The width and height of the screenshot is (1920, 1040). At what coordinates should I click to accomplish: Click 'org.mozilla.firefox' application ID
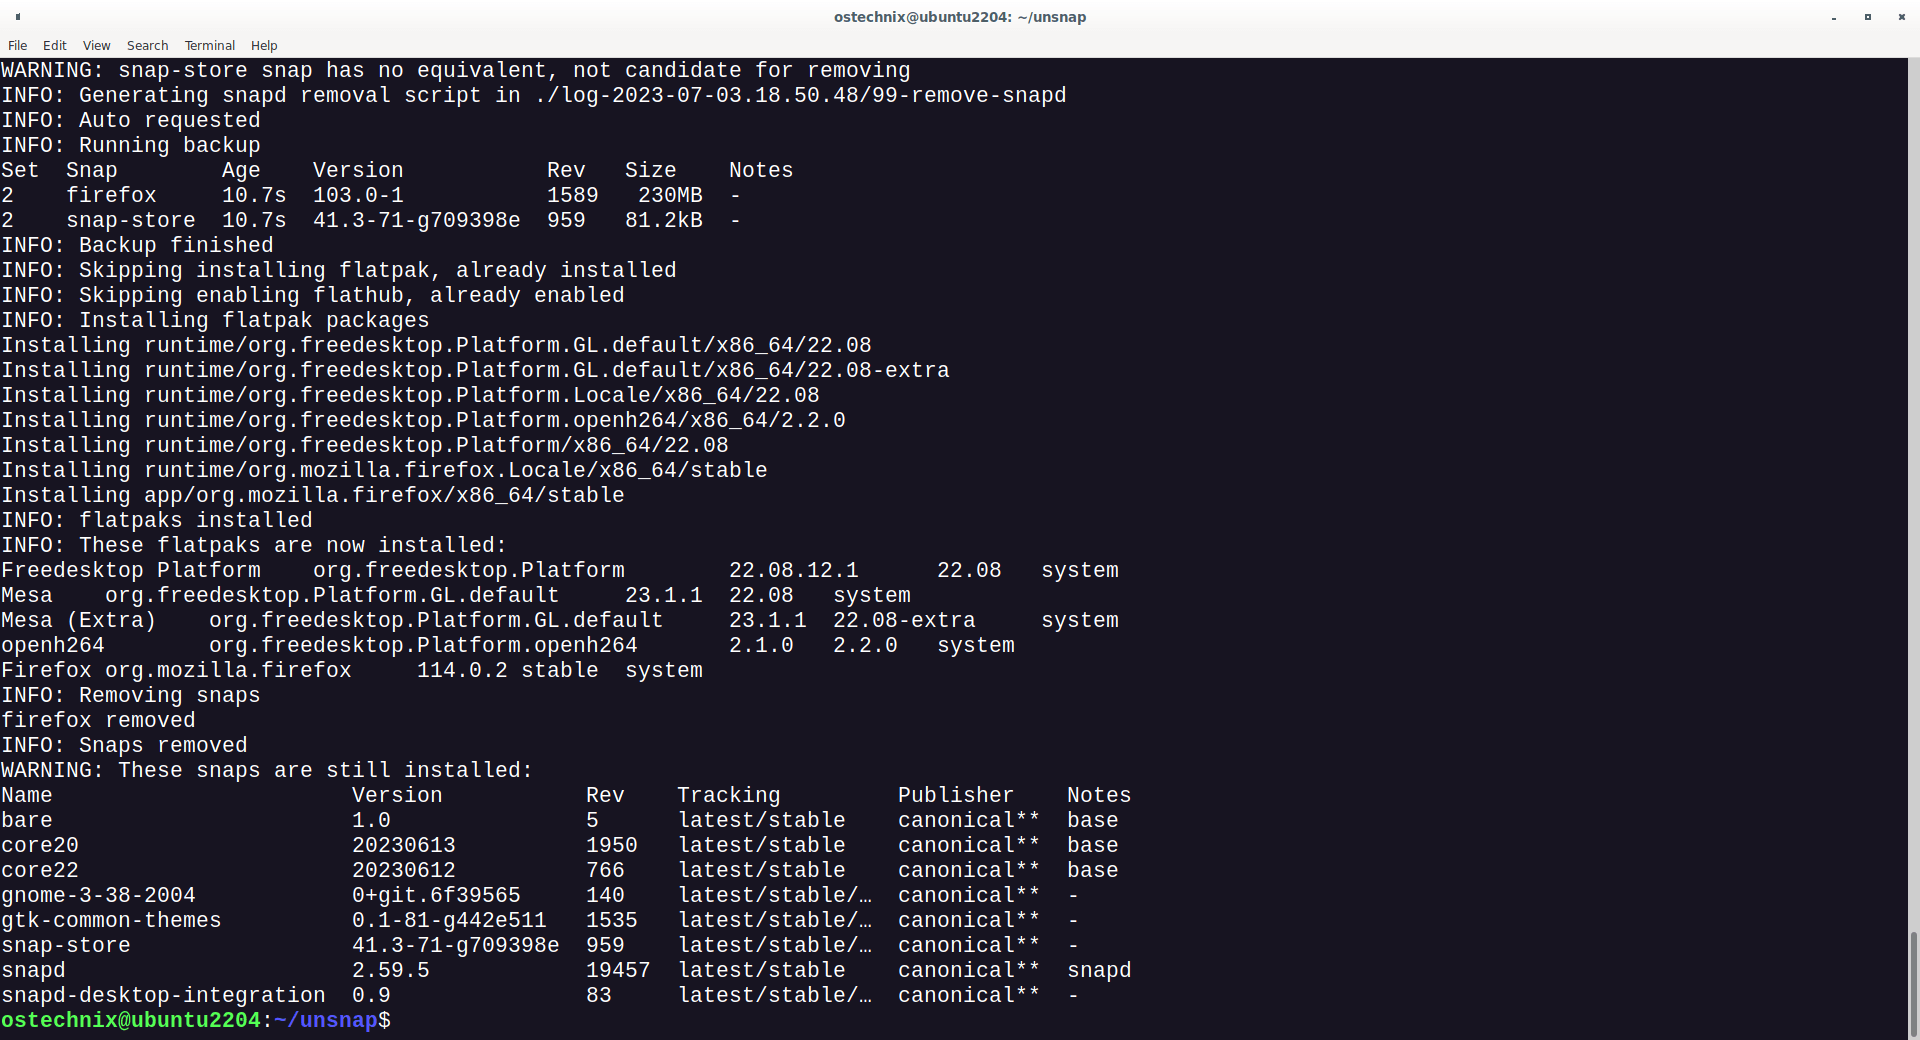(x=228, y=670)
